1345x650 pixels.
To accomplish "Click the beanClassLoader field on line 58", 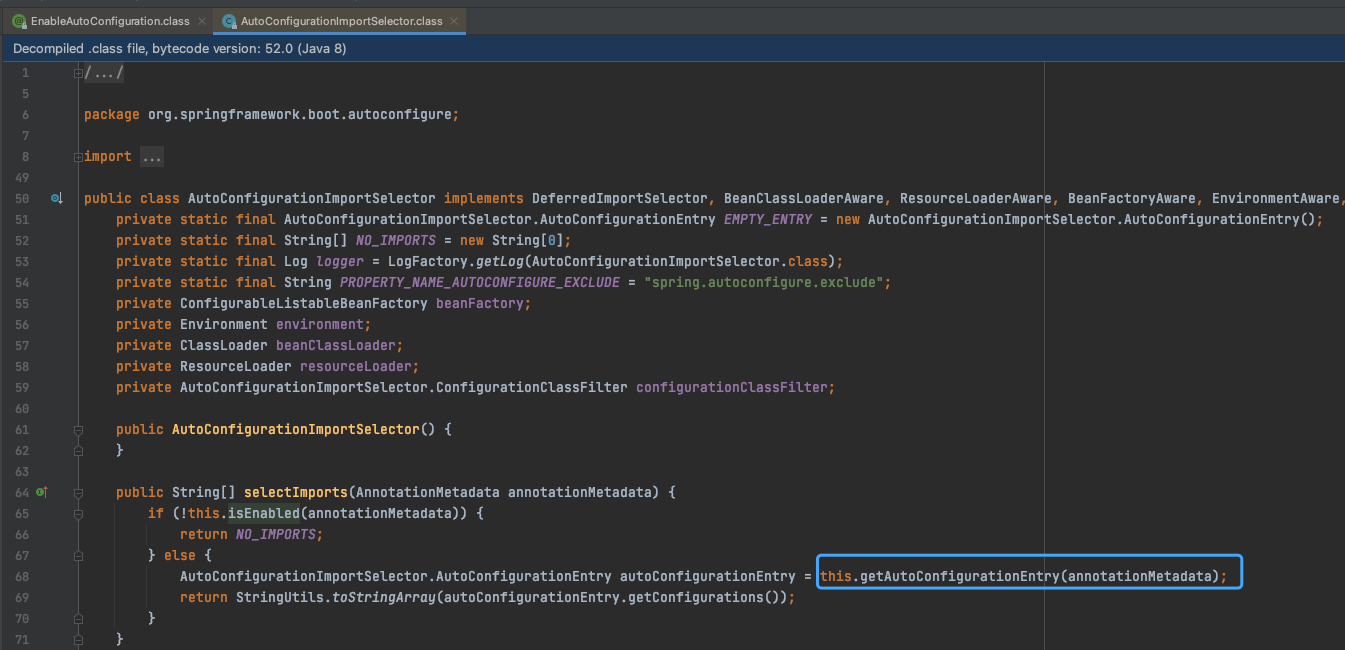I will (336, 346).
